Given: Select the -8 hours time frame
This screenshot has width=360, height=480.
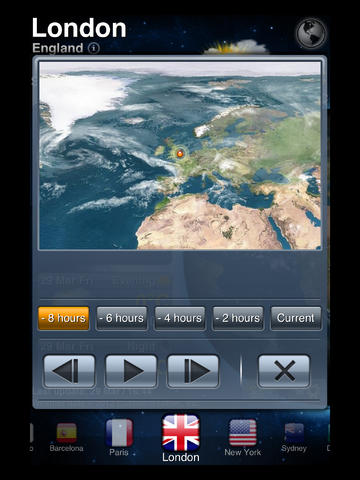Looking at the screenshot, I should pyautogui.click(x=63, y=318).
